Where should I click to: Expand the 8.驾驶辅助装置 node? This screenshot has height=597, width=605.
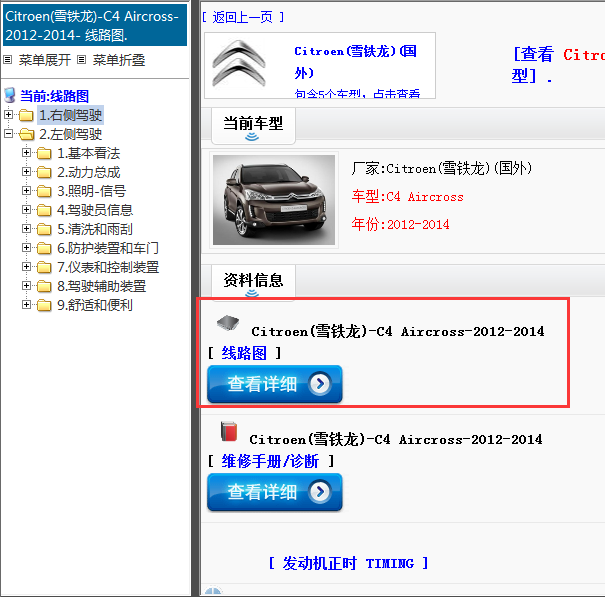[x=26, y=285]
